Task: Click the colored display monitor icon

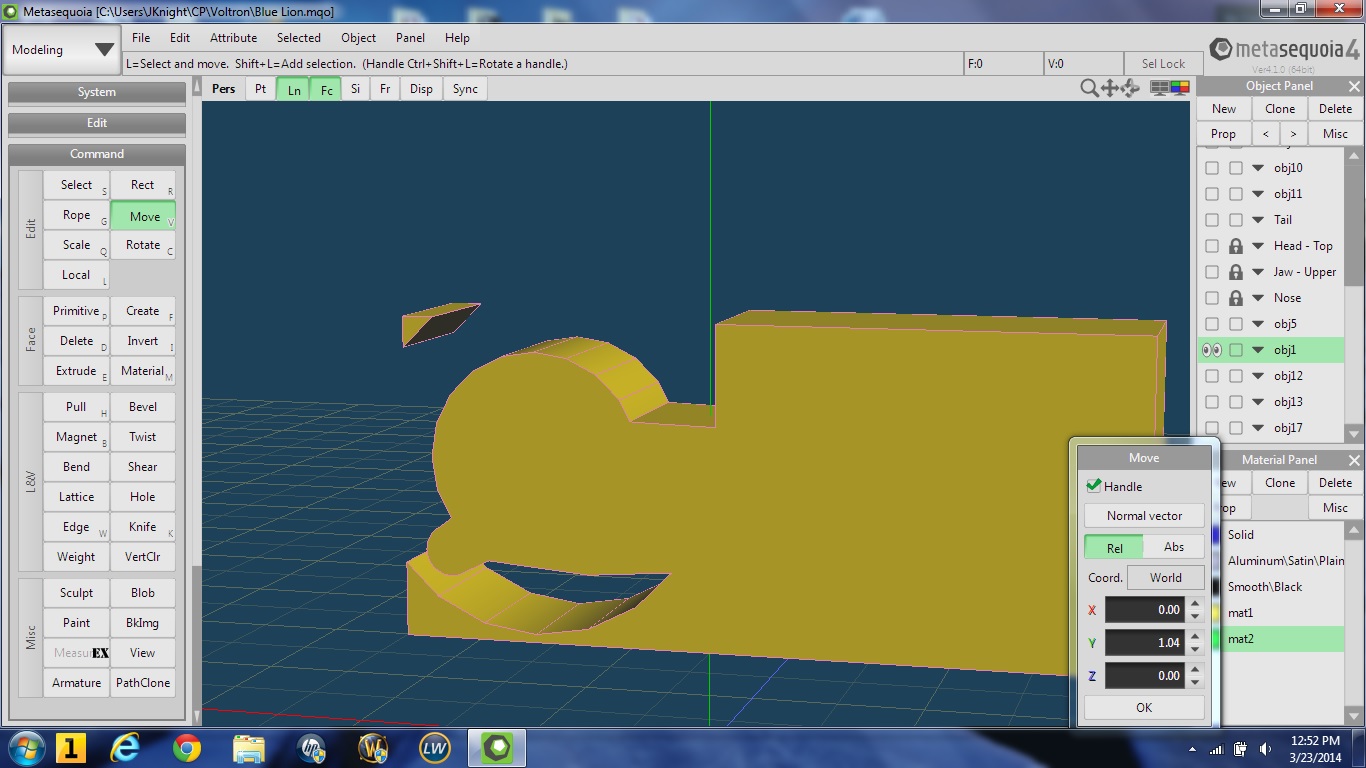Action: click(1180, 88)
